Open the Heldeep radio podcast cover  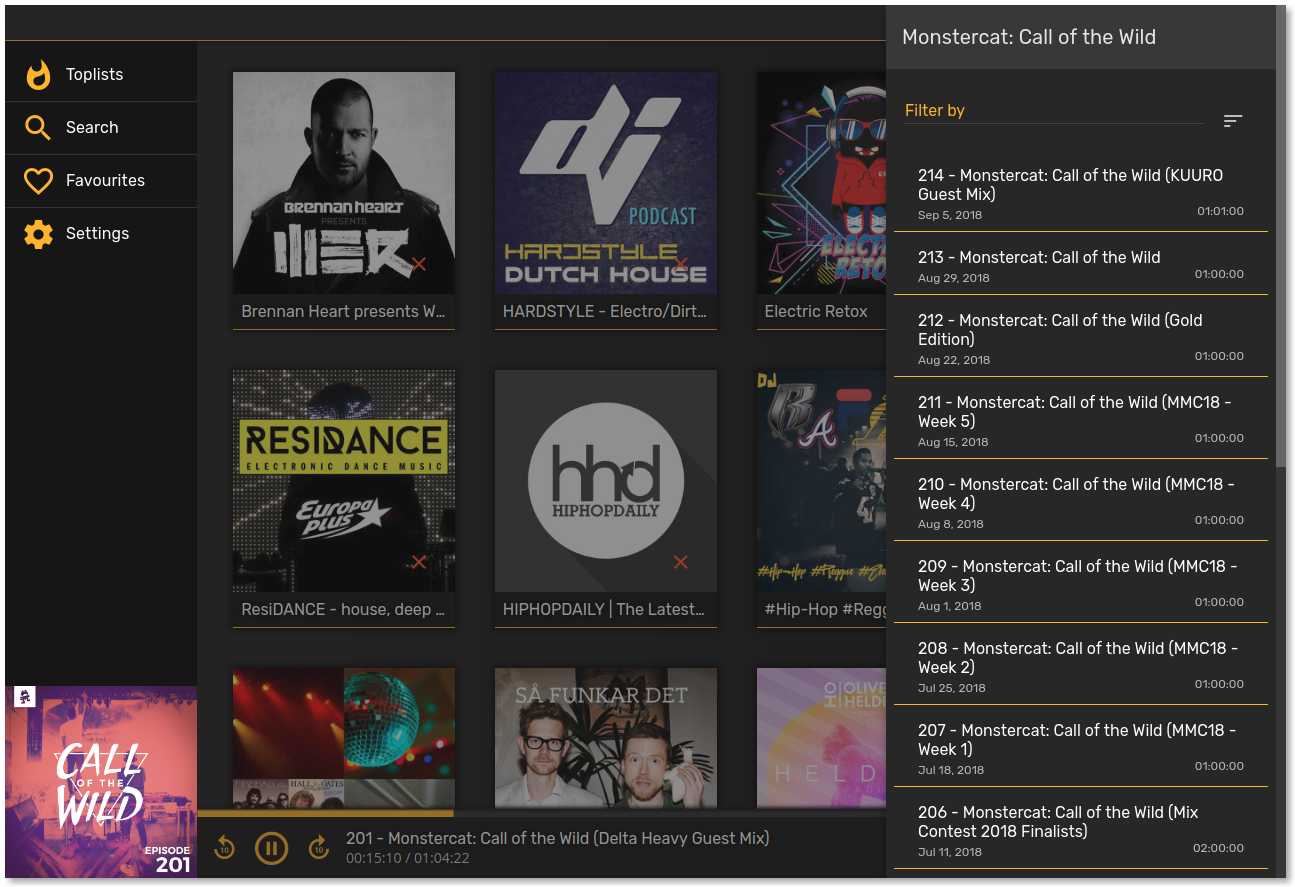[x=821, y=738]
